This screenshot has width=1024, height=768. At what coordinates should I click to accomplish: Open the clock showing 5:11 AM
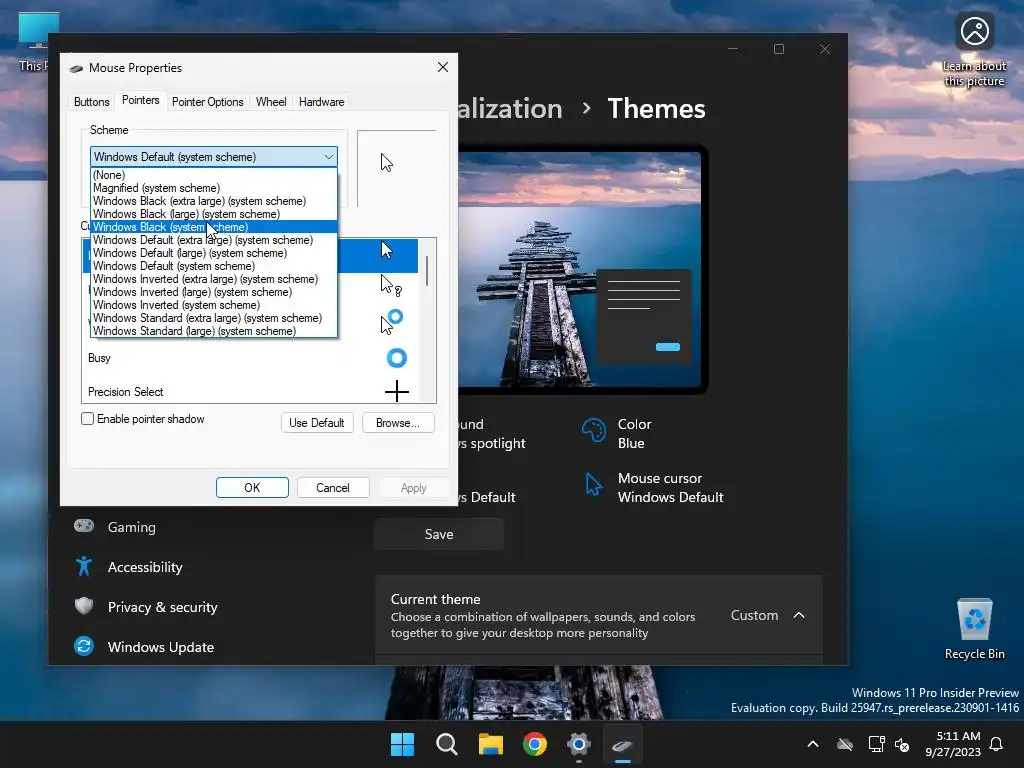(953, 744)
